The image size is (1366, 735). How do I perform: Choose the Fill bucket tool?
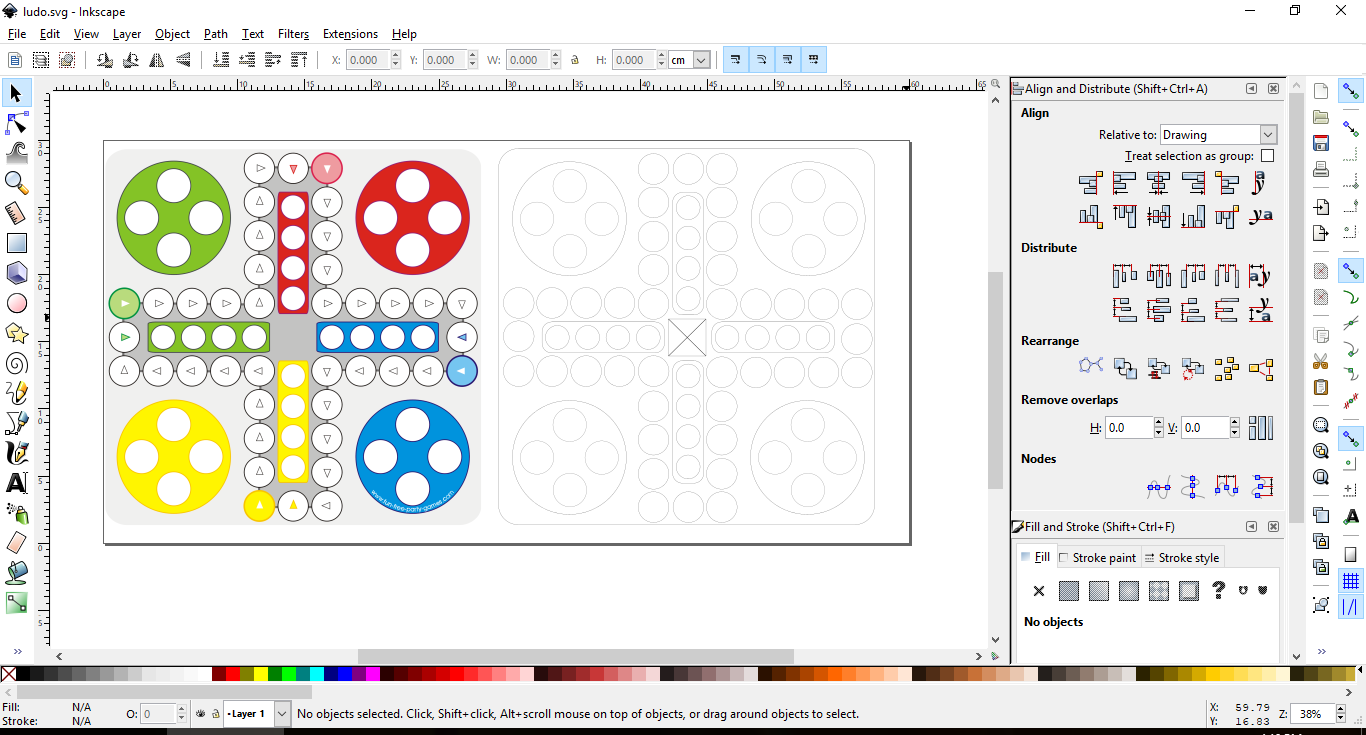click(x=15, y=572)
